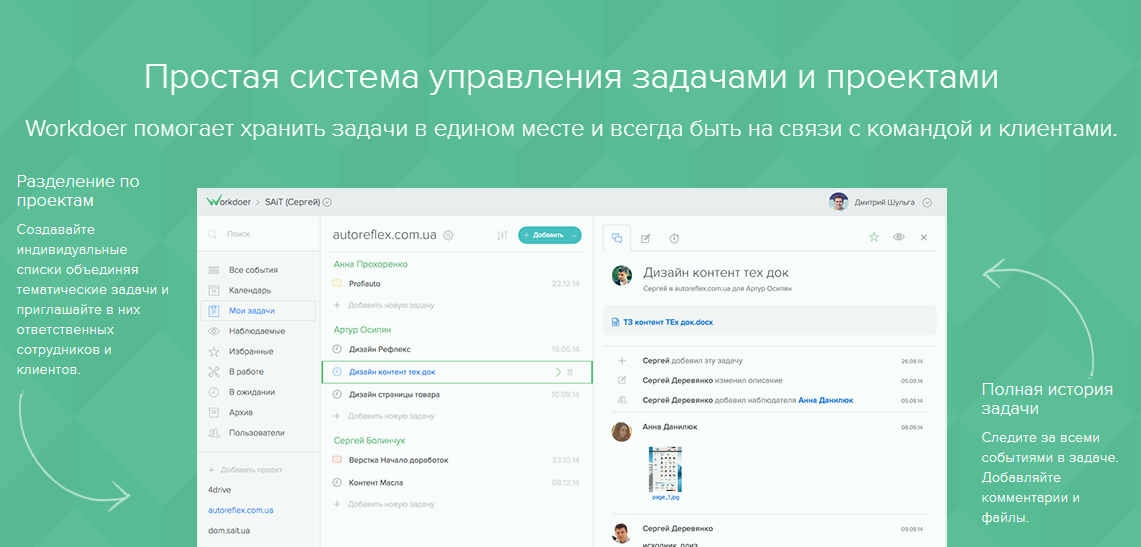Select the Дизайн контент тех док task row

pyautogui.click(x=456, y=372)
